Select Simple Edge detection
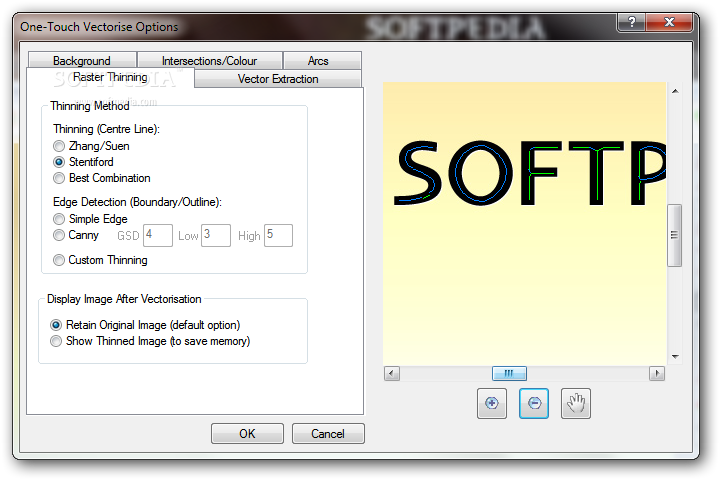The width and height of the screenshot is (720, 480). tap(90, 219)
